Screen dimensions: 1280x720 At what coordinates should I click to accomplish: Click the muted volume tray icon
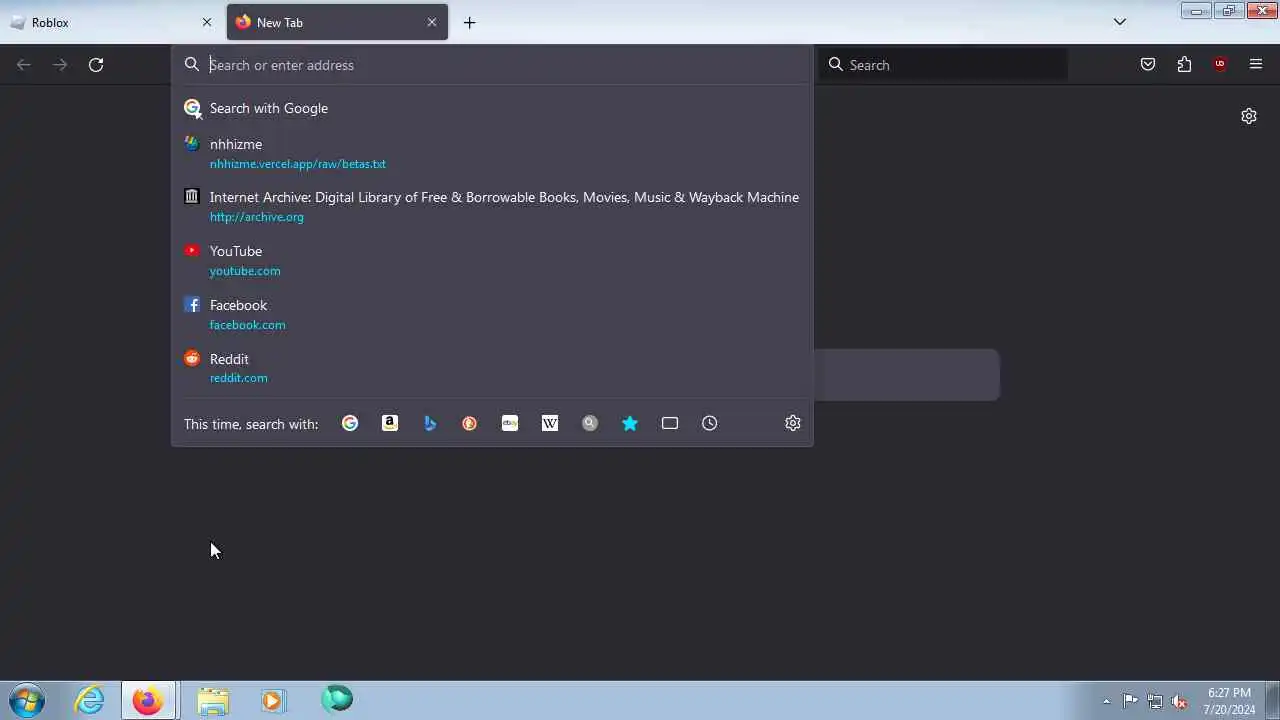point(1180,701)
